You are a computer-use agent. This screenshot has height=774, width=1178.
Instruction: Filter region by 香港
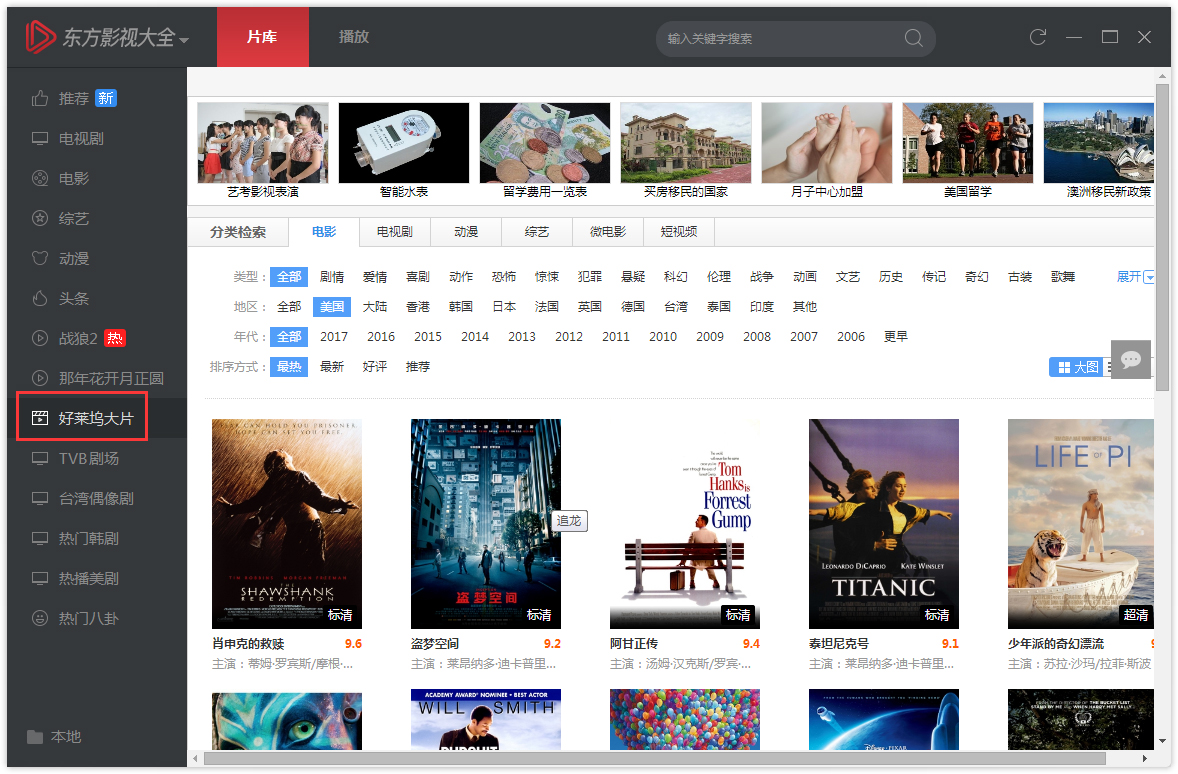click(x=418, y=306)
